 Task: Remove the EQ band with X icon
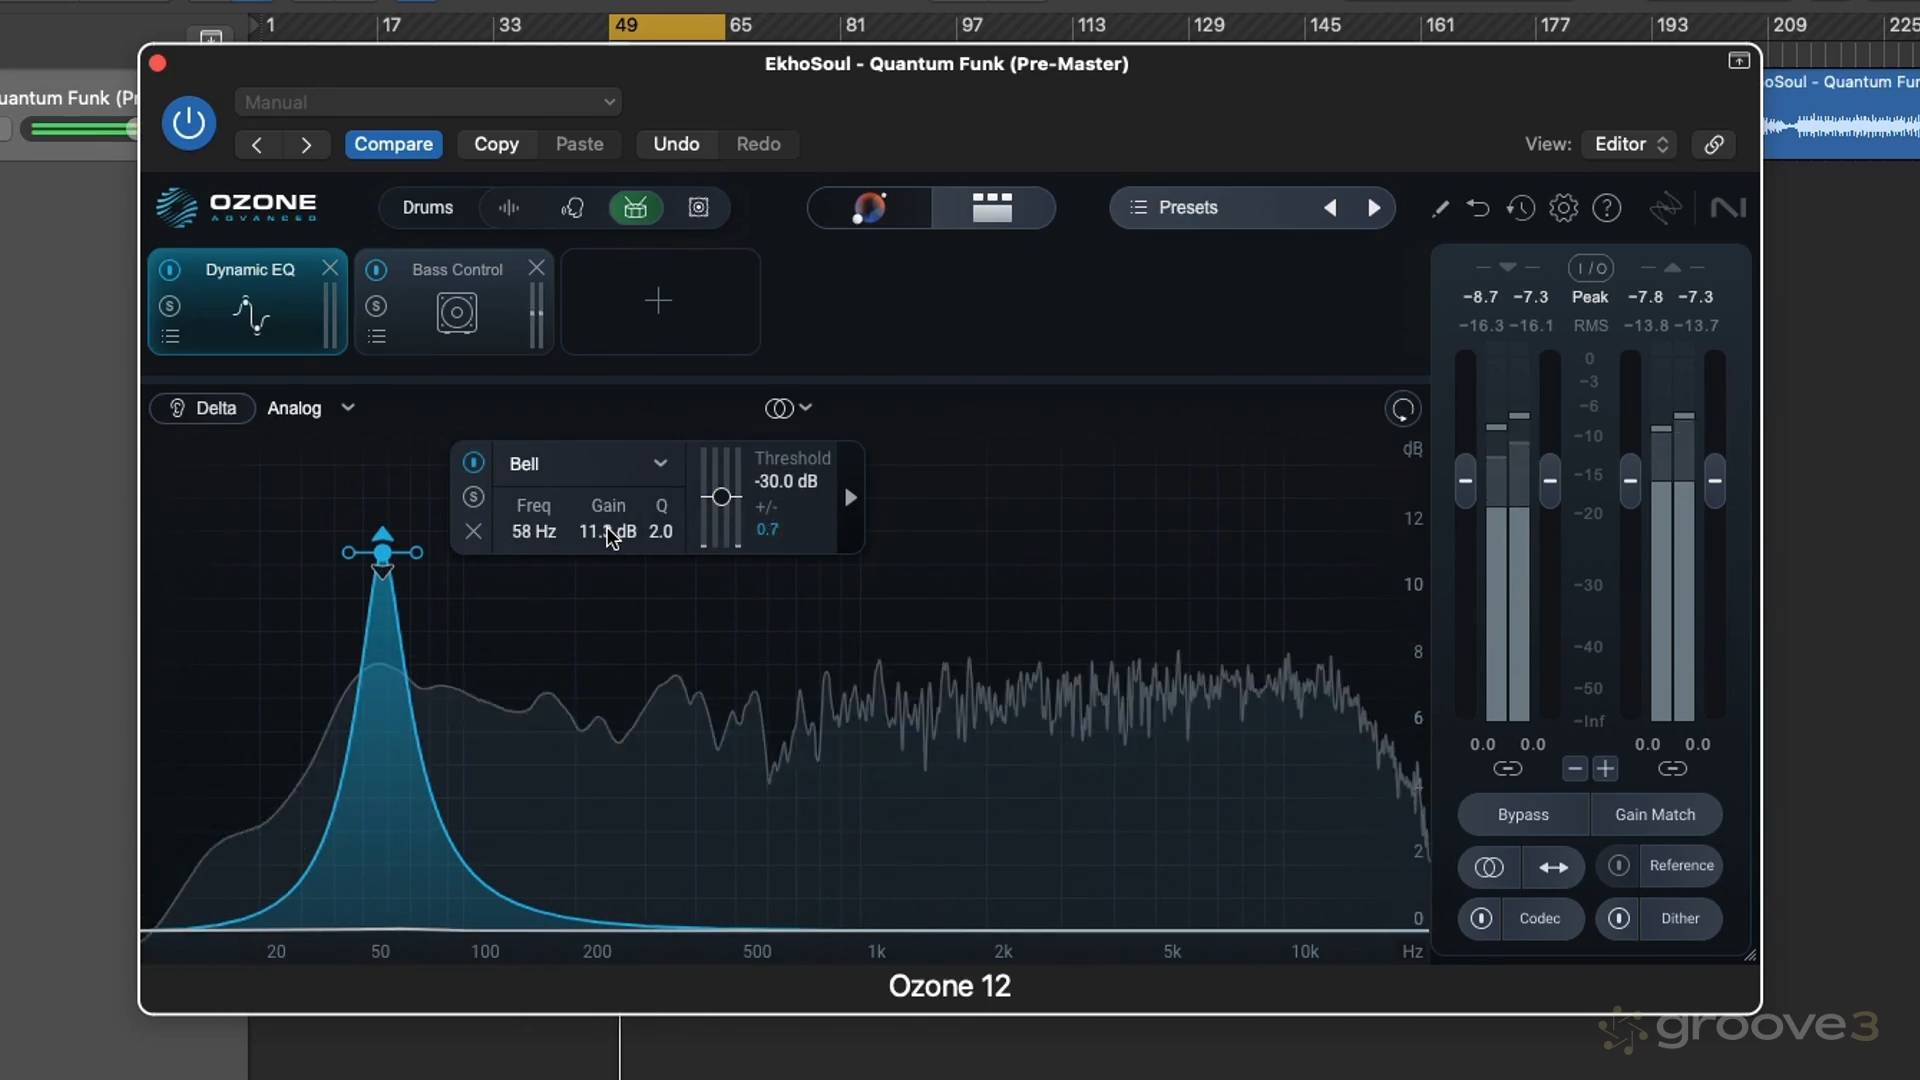(474, 532)
